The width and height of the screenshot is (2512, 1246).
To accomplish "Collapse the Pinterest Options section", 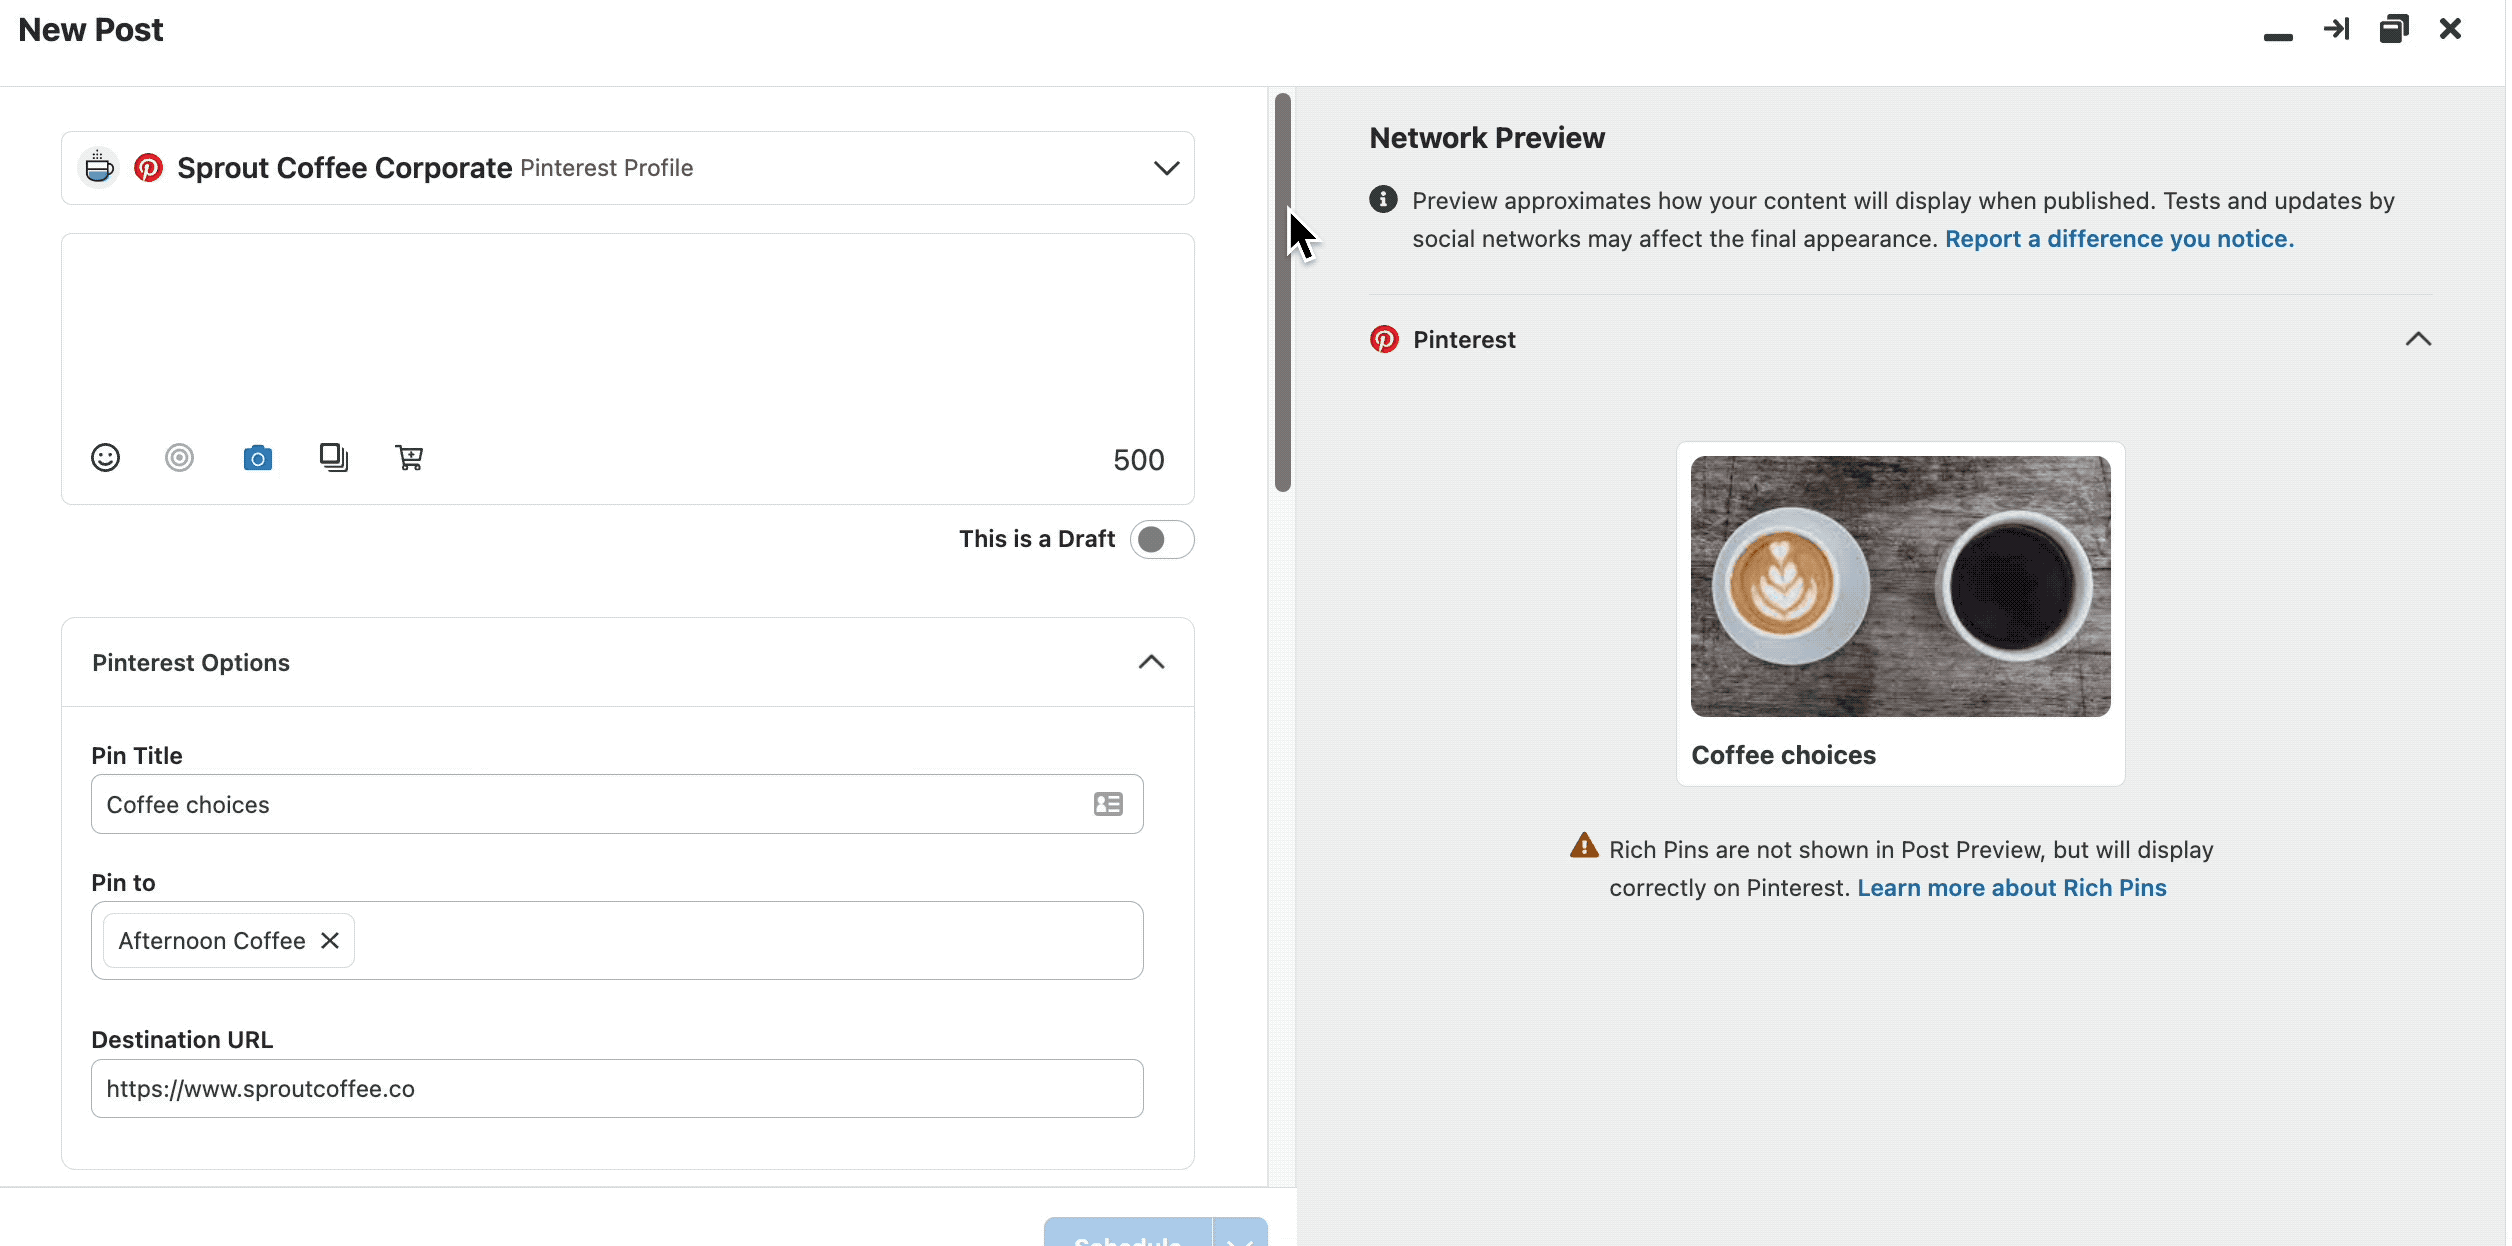I will 1151,662.
